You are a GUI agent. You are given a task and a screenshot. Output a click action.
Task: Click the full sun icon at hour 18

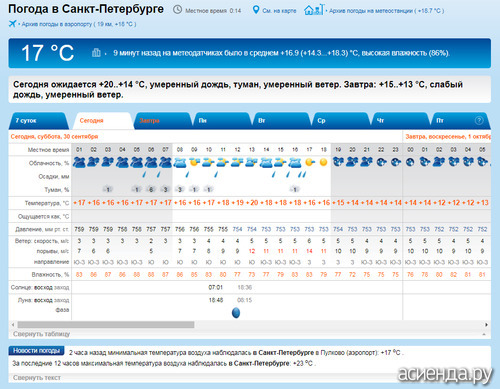323,162
